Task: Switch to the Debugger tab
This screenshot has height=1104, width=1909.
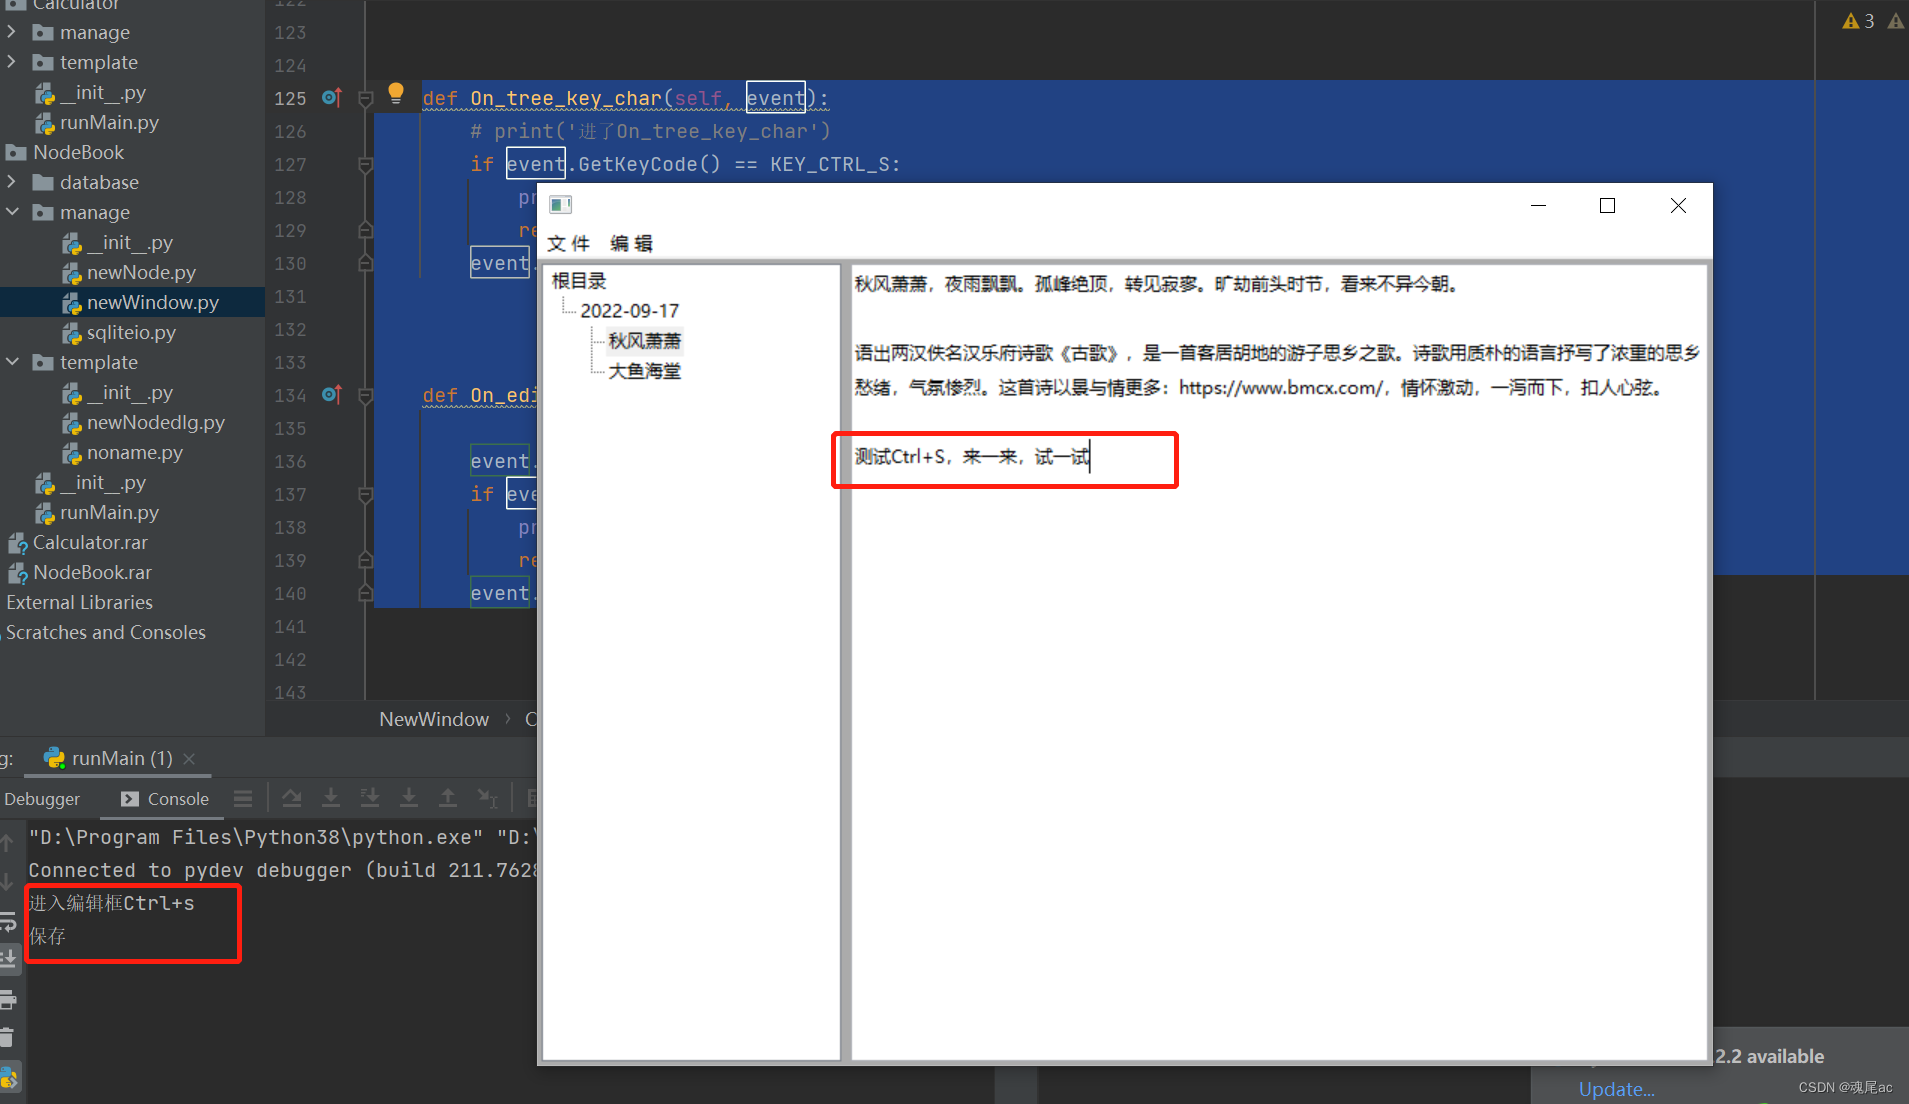Action: tap(42, 799)
